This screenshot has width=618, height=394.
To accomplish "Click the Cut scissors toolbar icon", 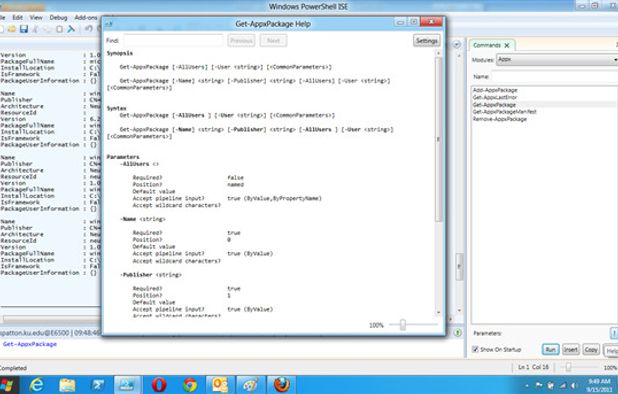I will 35,29.
